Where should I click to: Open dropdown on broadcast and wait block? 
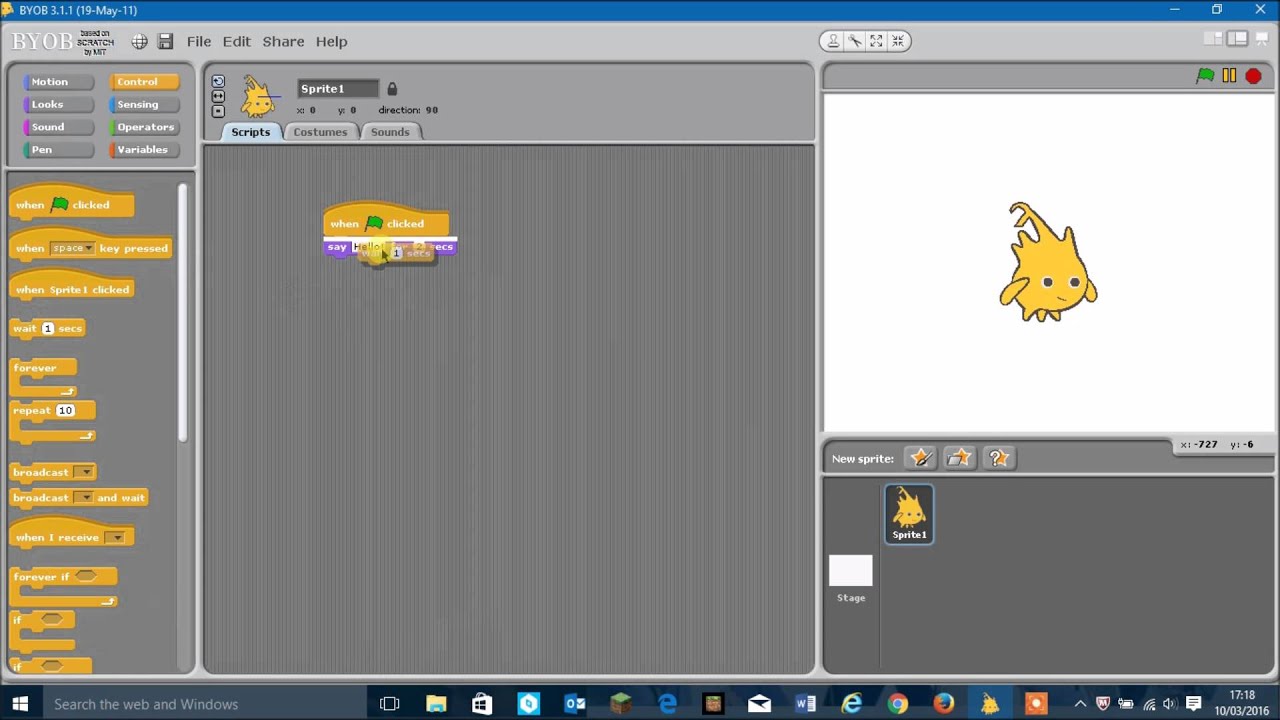tap(84, 498)
